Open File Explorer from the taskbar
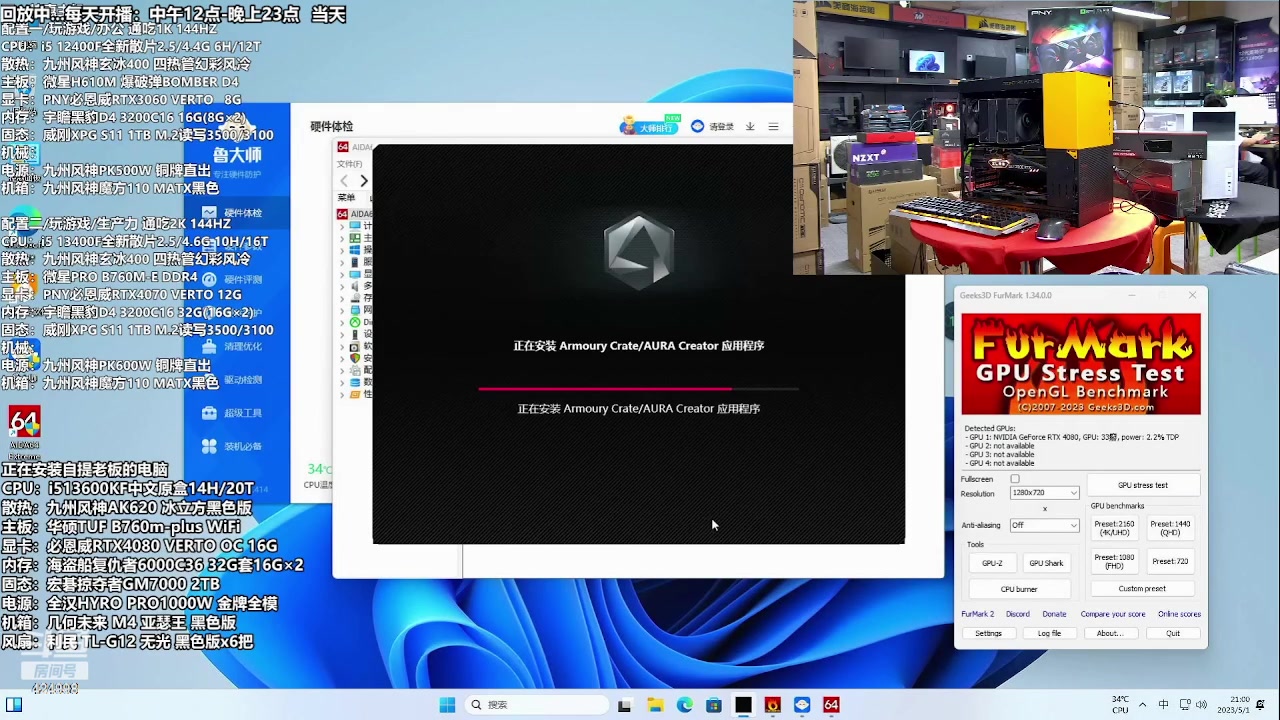The width and height of the screenshot is (1280, 720). 655,705
